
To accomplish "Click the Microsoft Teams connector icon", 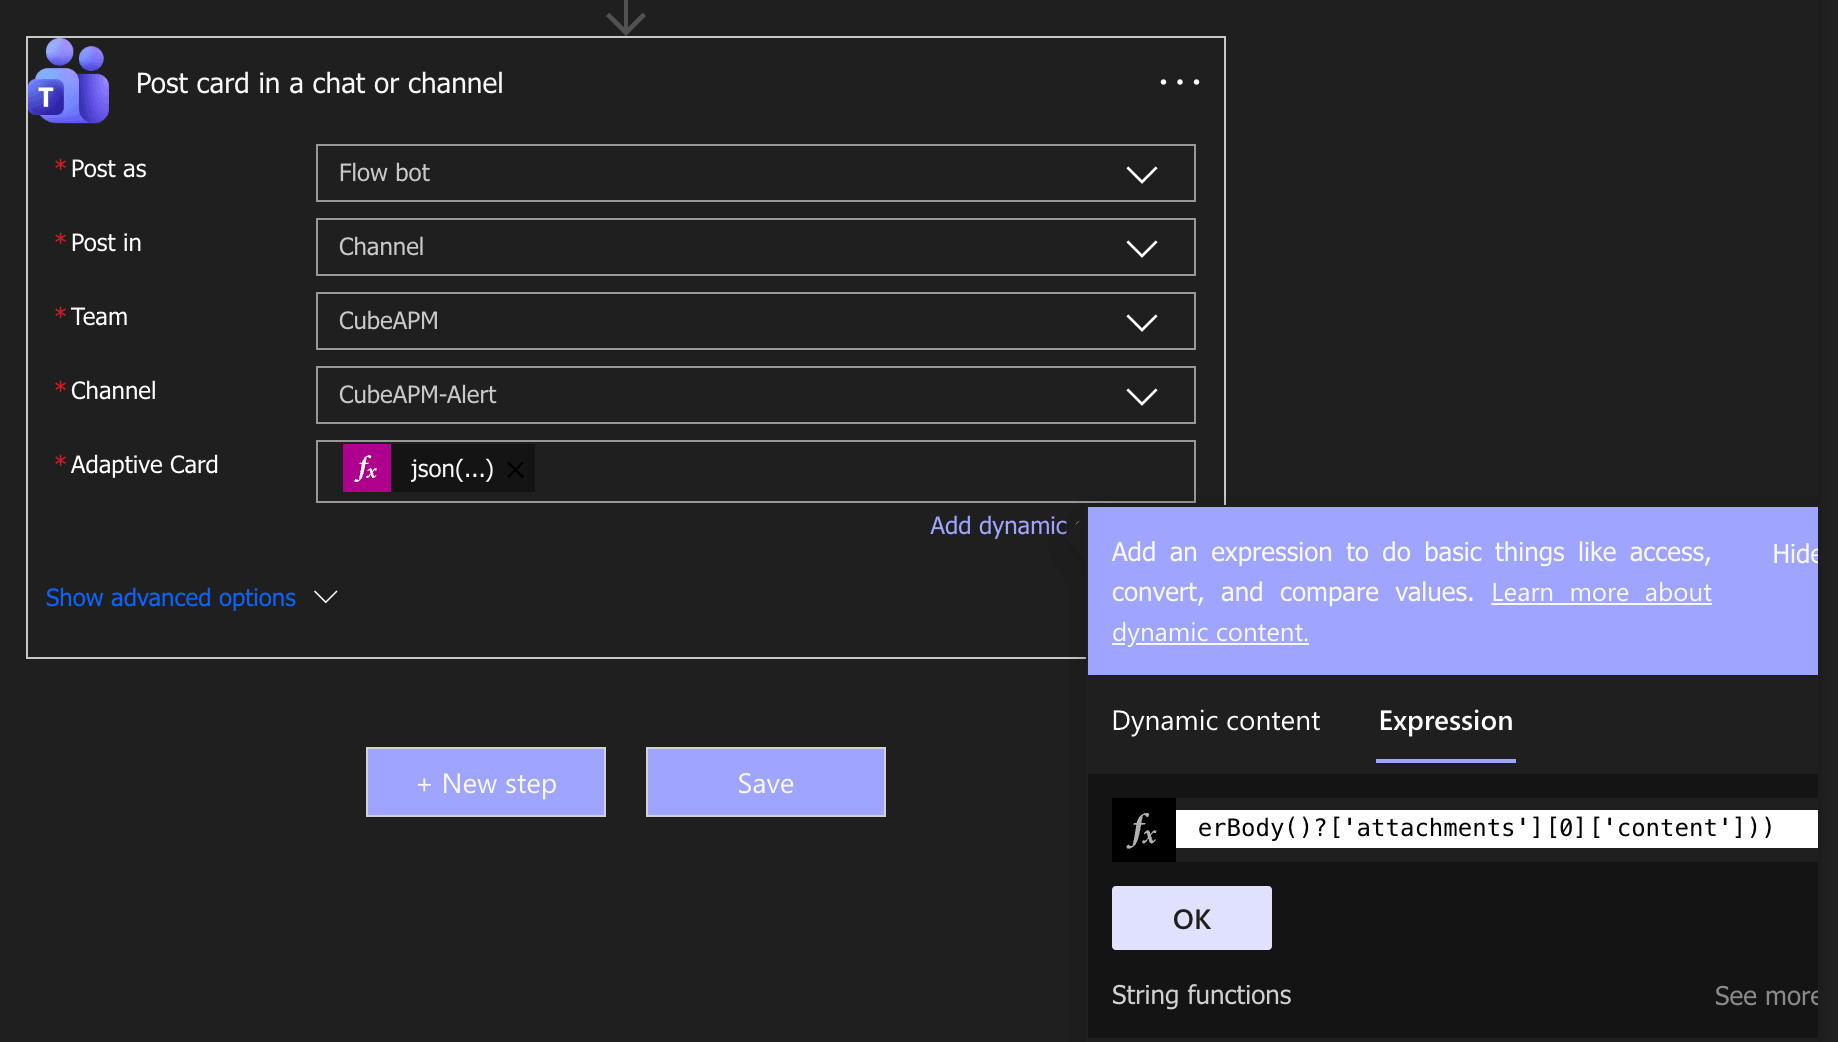I will tap(68, 82).
